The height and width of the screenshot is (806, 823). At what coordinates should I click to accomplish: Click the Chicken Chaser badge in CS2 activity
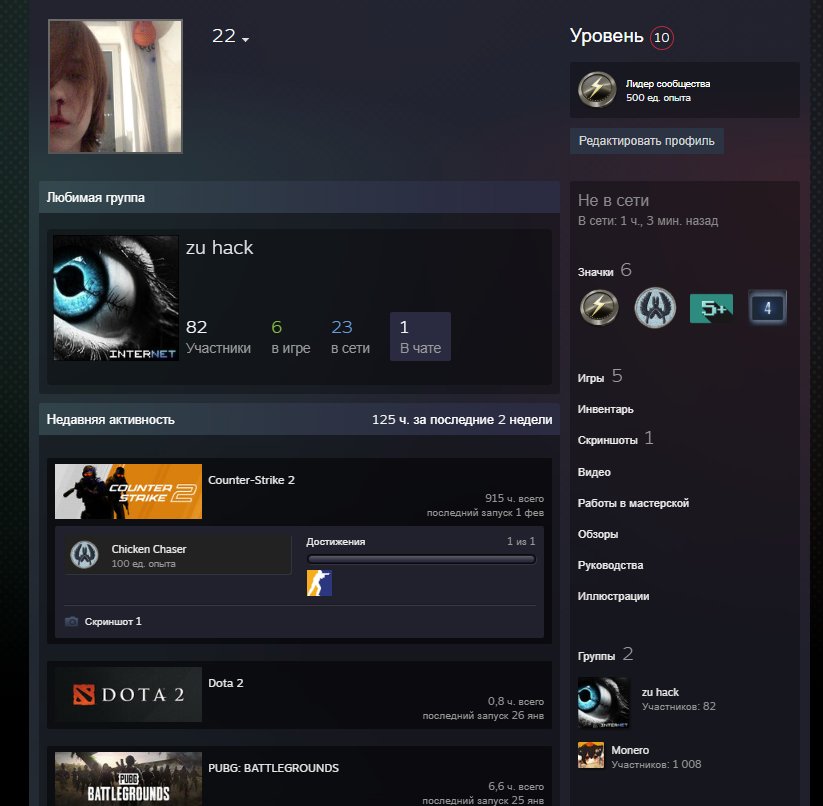click(x=84, y=555)
